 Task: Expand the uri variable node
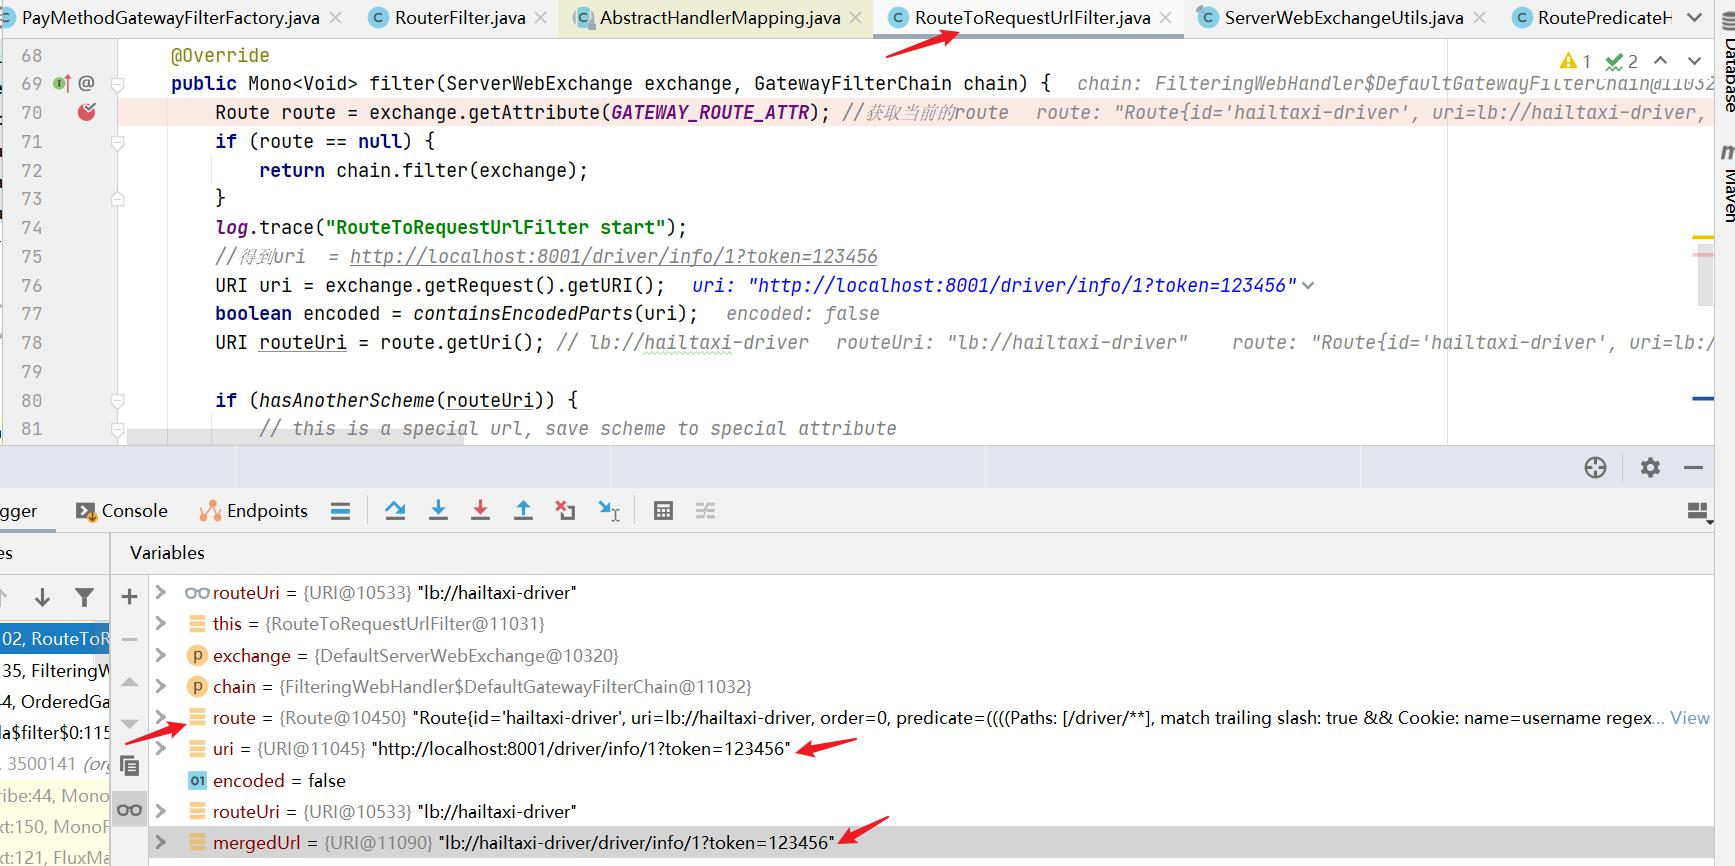160,749
